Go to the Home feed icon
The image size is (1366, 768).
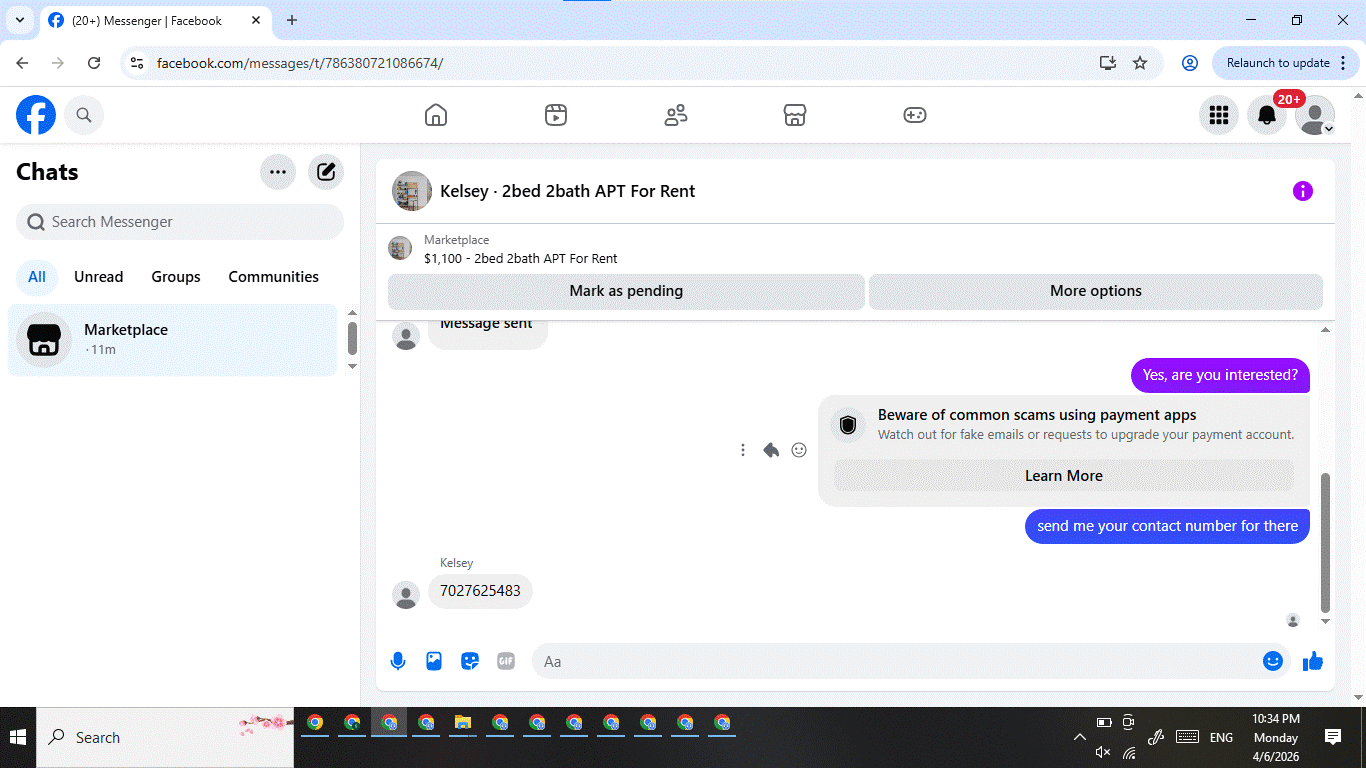pos(436,115)
